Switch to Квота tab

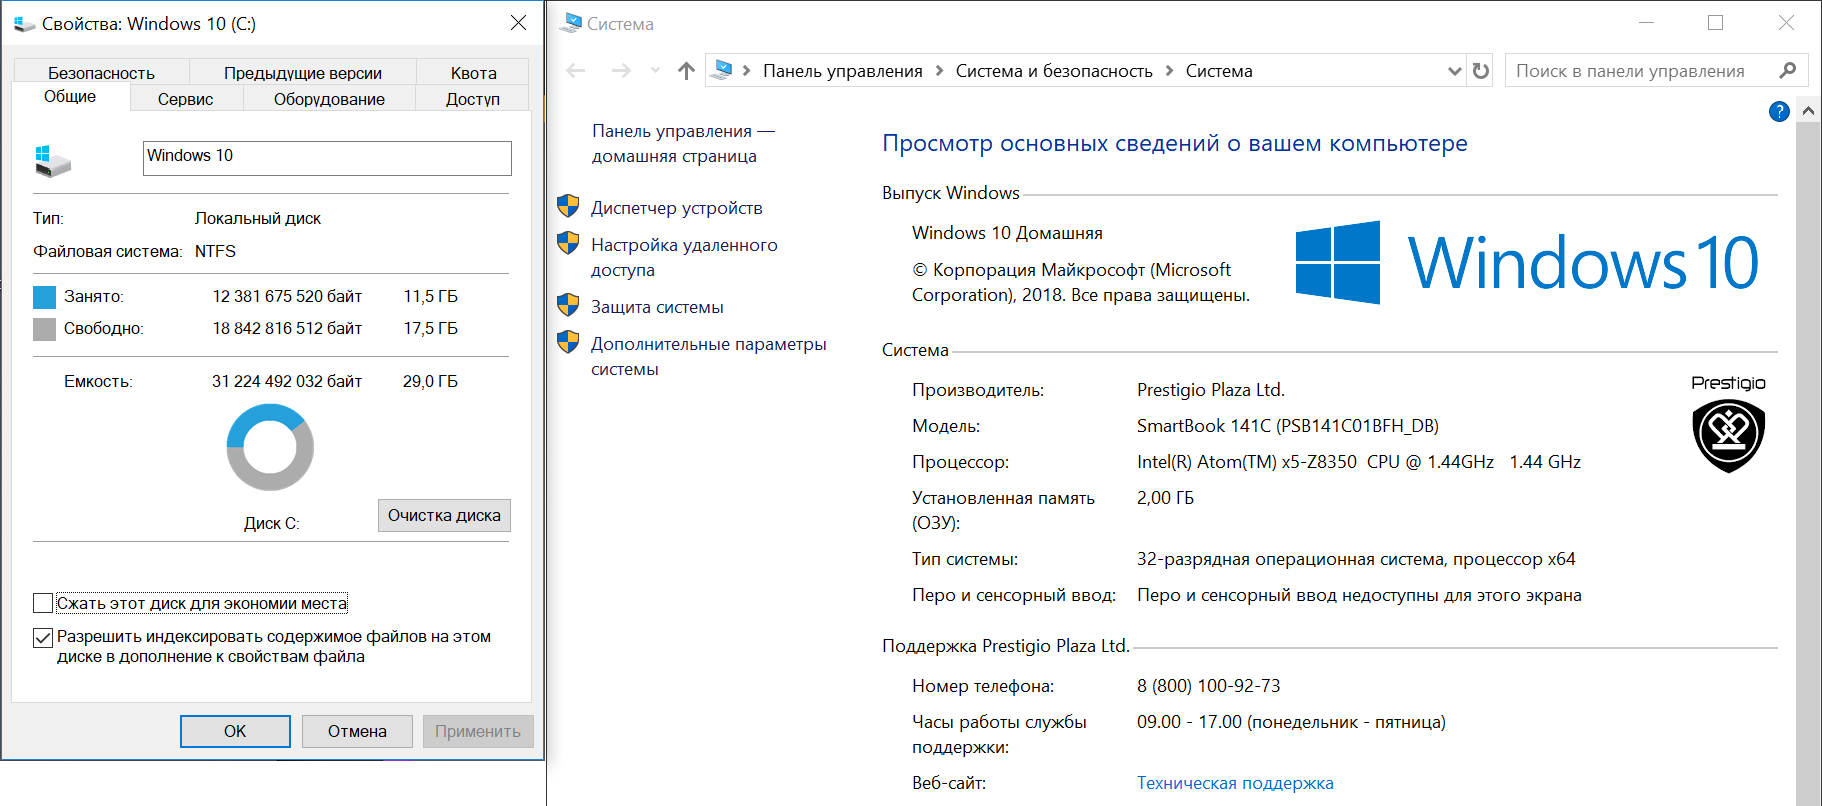click(473, 73)
